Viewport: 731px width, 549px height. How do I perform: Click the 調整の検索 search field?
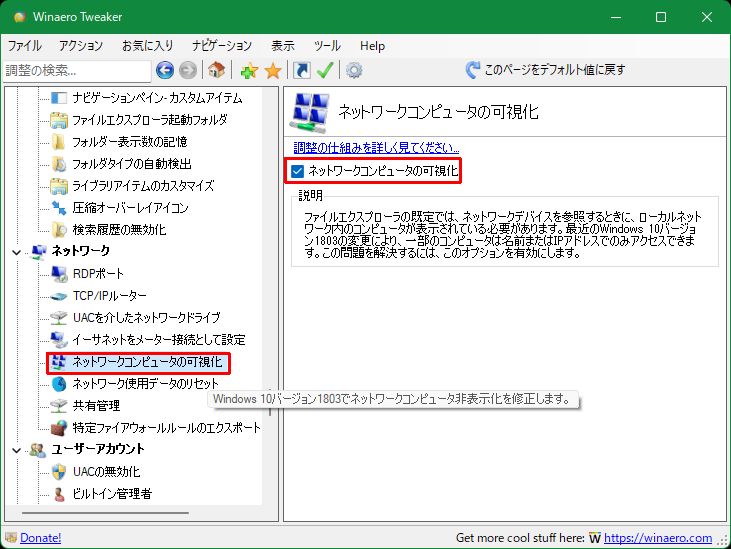pyautogui.click(x=77, y=71)
